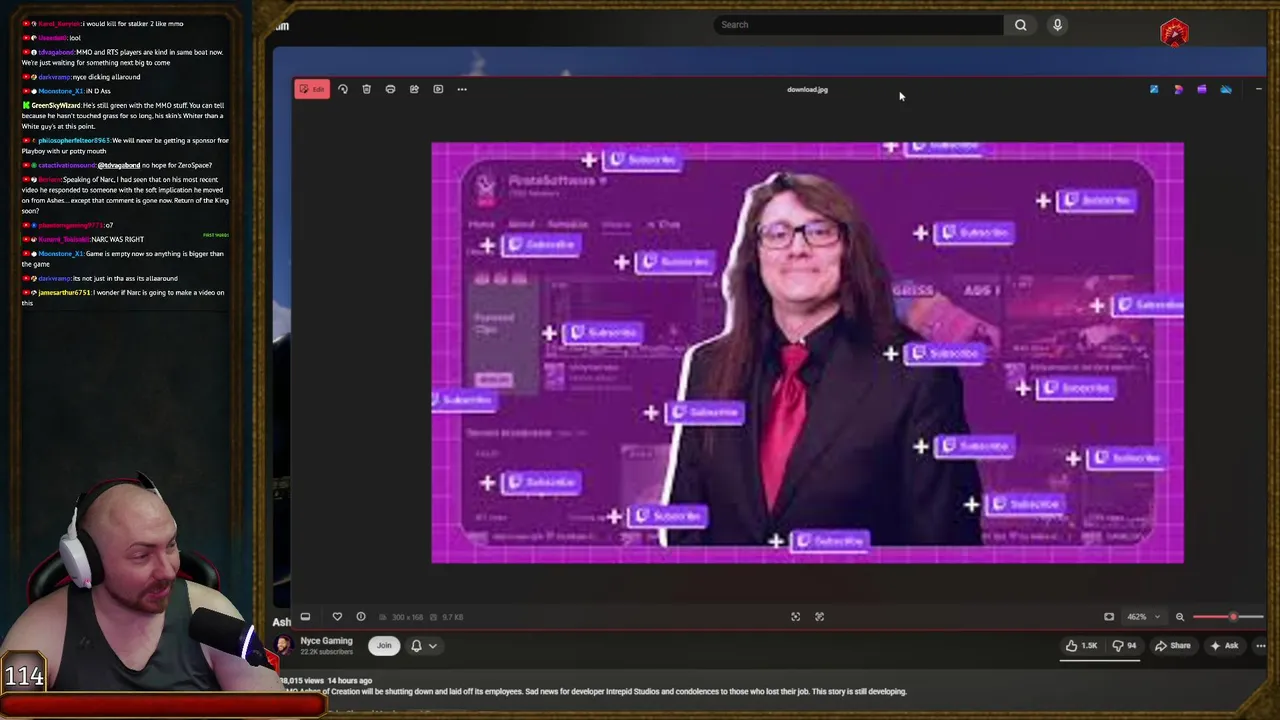Image resolution: width=1280 pixels, height=720 pixels.
Task: Open the purple Clipchamp icon at top right
Action: (x=1202, y=89)
